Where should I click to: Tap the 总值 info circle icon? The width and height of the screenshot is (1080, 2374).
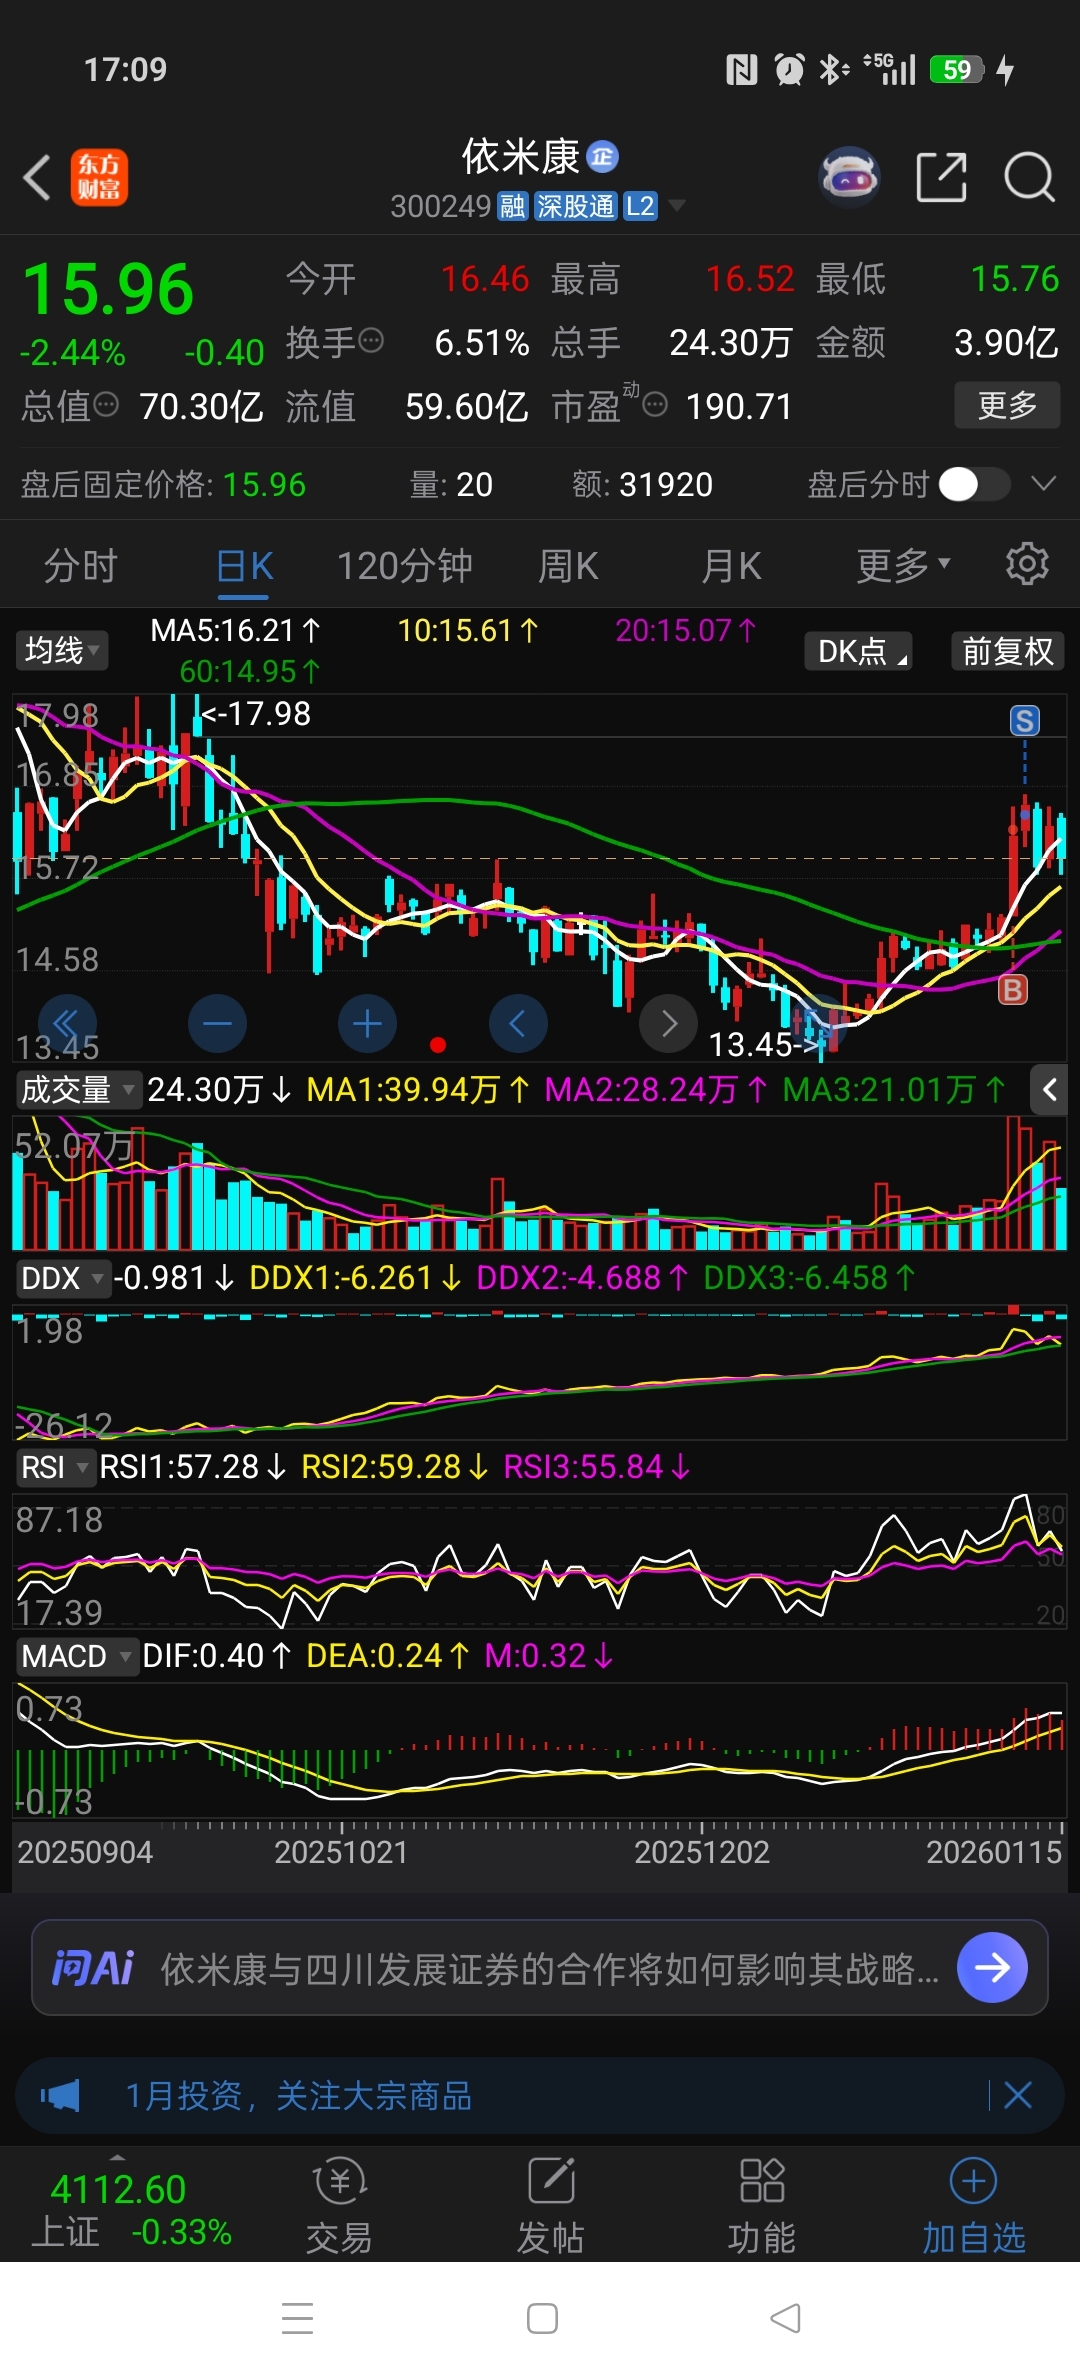106,405
